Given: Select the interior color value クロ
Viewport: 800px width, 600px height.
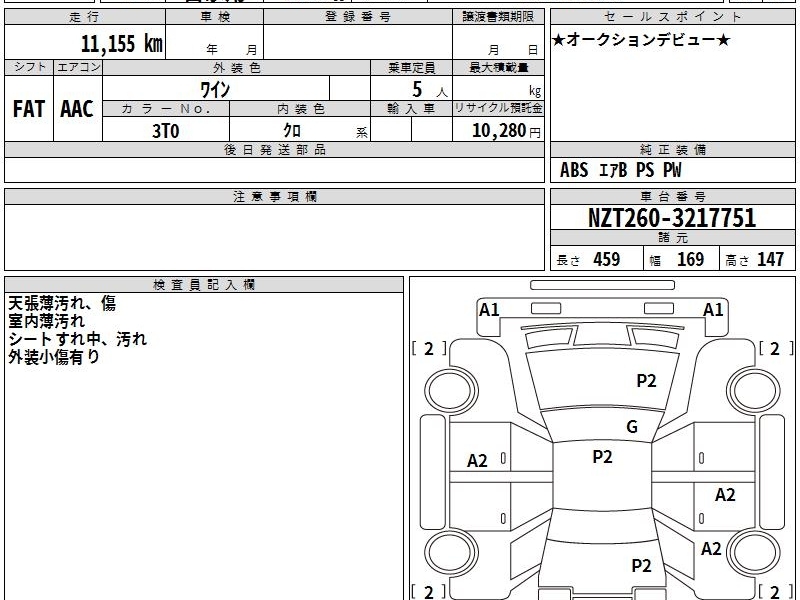Looking at the screenshot, I should (292, 131).
